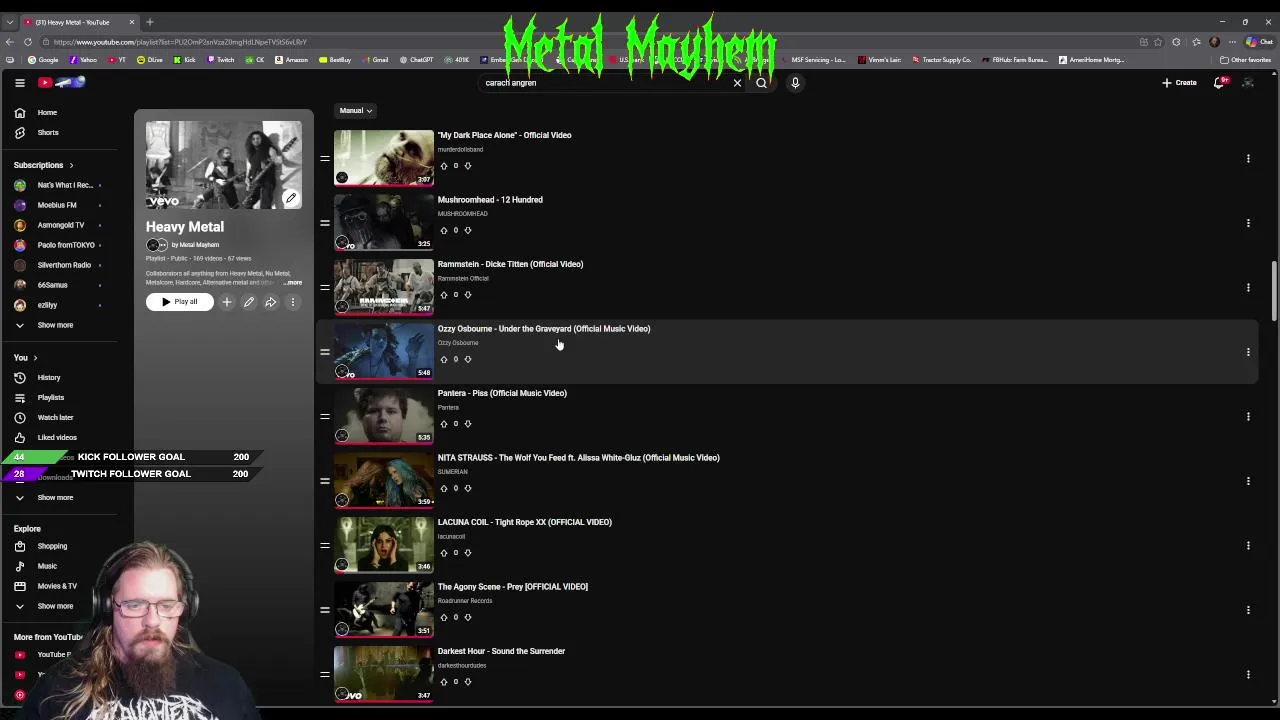
Task: Open the YouTube hamburger guide menu
Action: (x=20, y=83)
